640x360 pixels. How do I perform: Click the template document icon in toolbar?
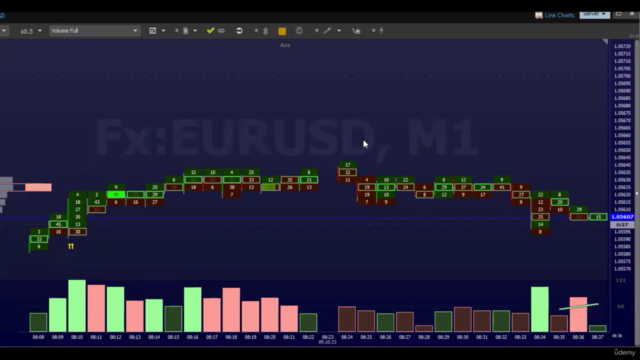point(186,31)
